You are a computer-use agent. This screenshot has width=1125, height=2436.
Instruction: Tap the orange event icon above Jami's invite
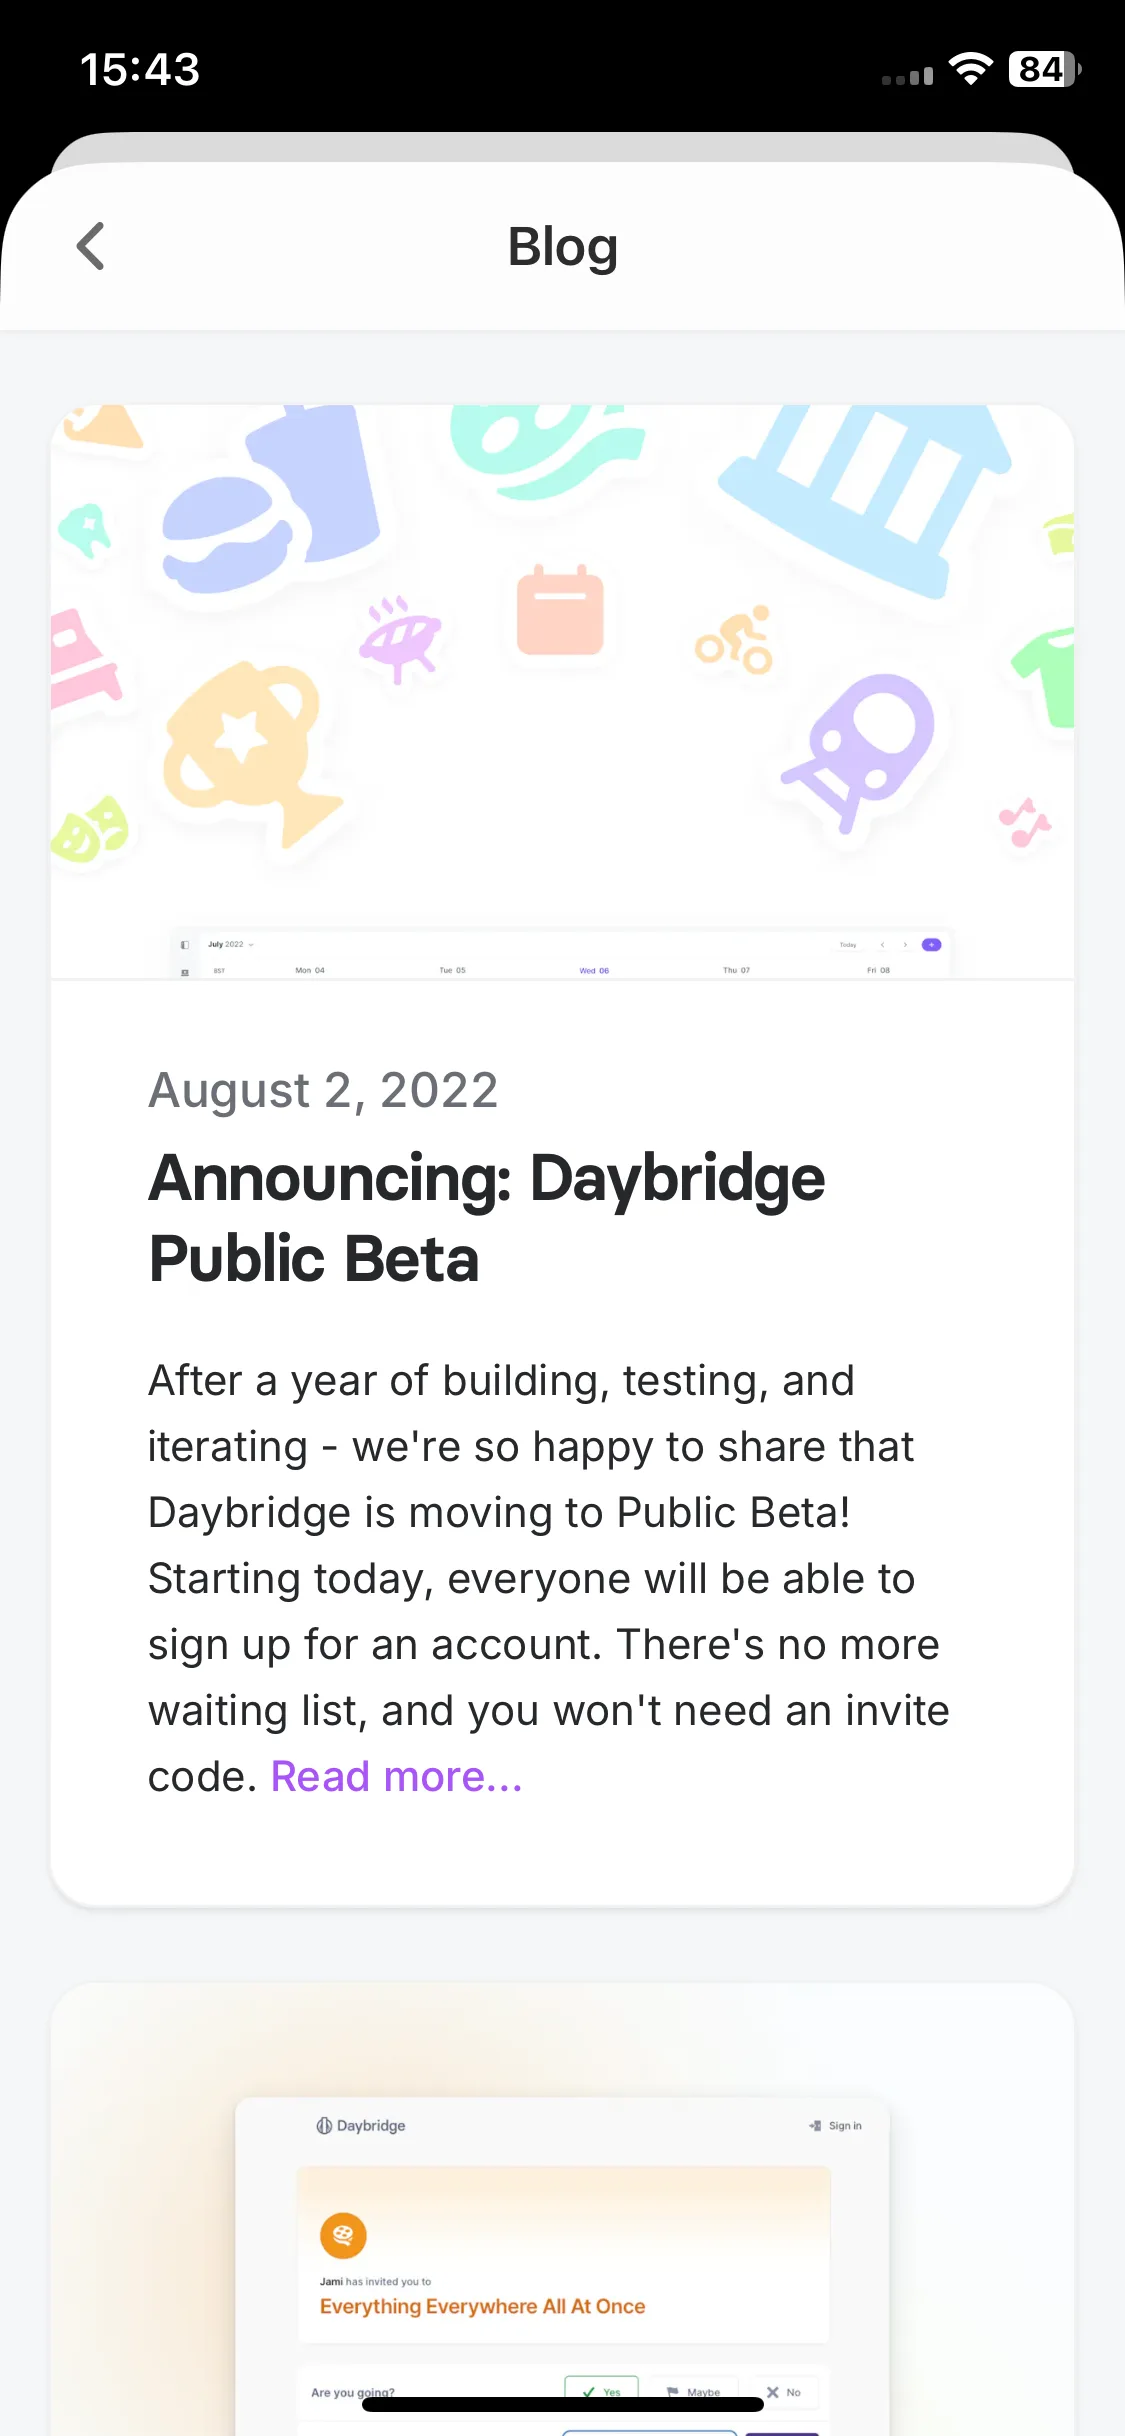(x=343, y=2235)
